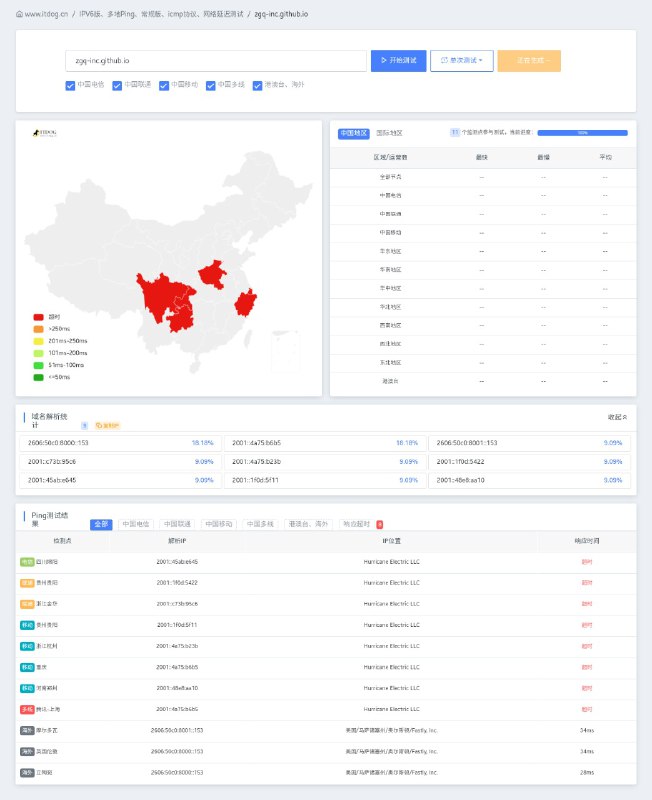Open the 单次测试 dropdown
This screenshot has height=800, width=652.
[461, 61]
